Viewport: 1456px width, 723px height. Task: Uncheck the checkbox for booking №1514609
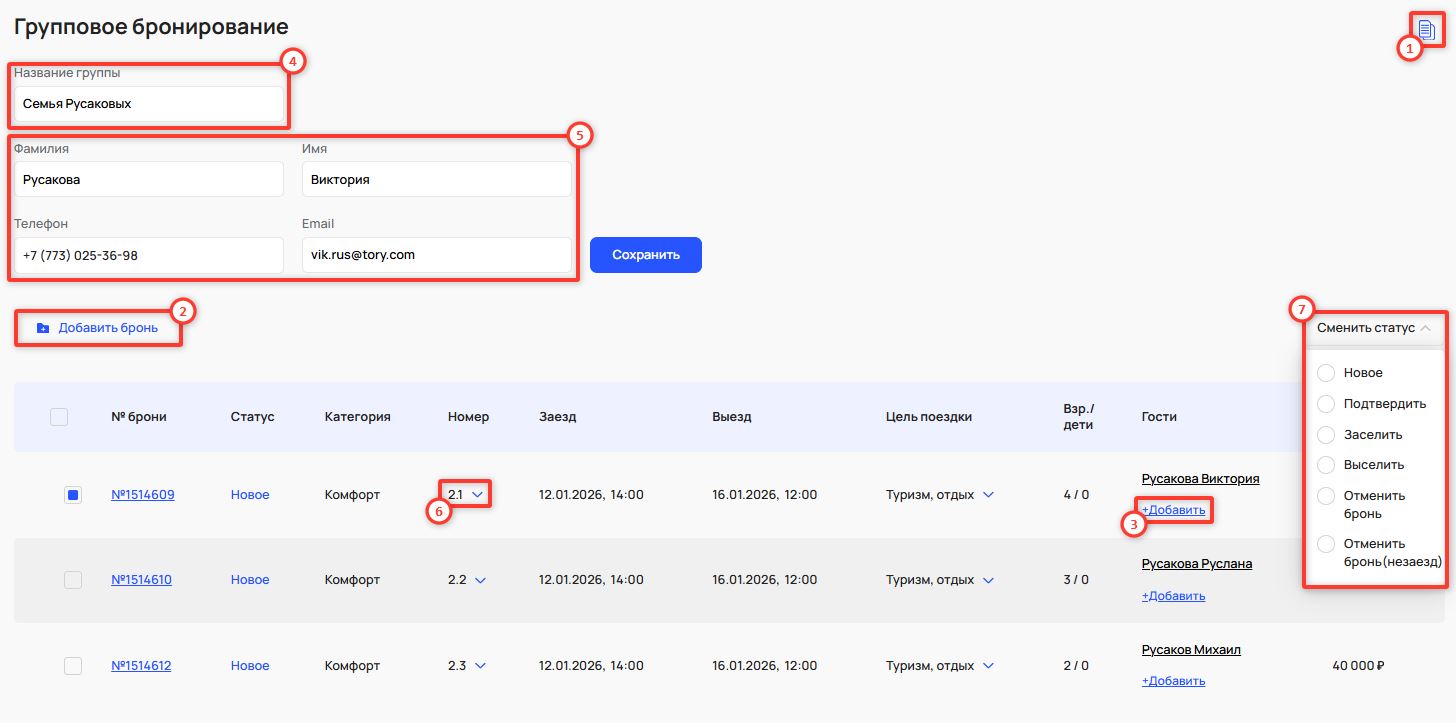click(x=73, y=495)
